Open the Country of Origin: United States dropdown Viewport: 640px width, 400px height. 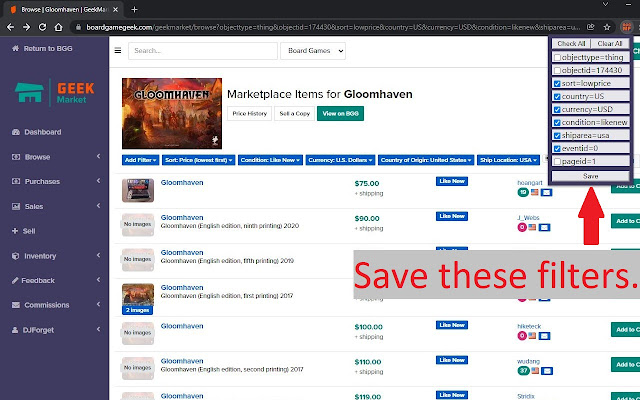426,160
